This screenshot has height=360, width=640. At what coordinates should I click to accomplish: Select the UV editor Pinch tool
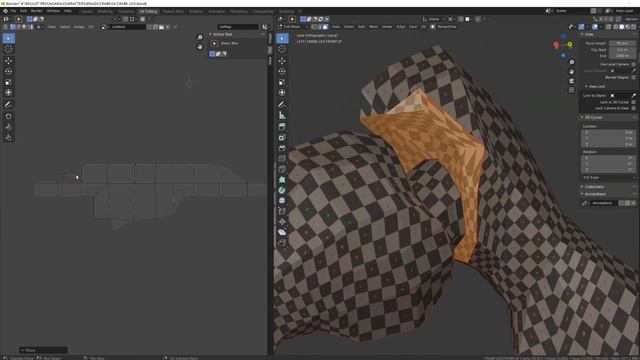[x=9, y=138]
